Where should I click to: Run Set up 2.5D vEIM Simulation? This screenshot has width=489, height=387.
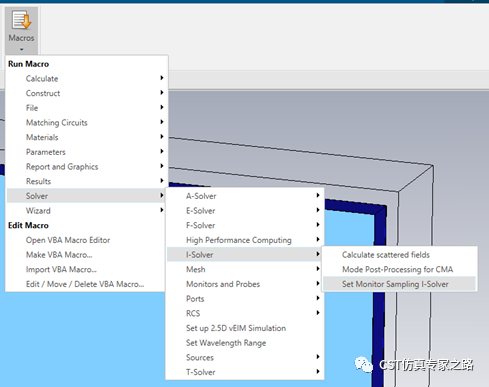coord(245,328)
